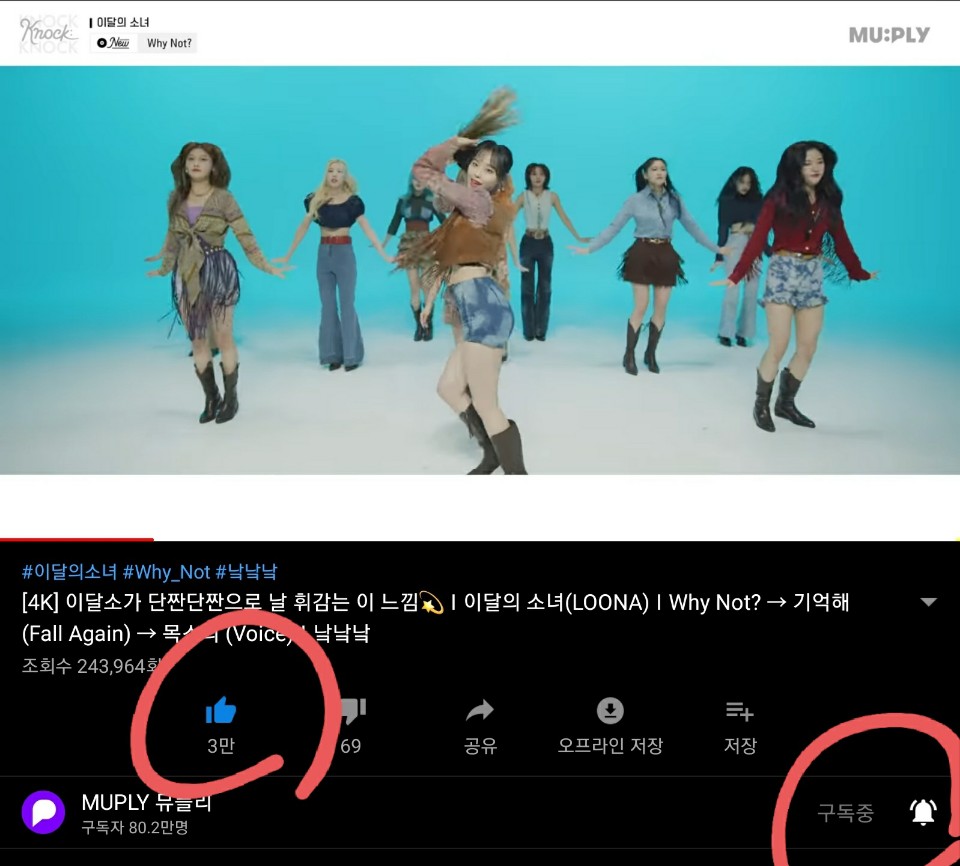Tap the 공유 share label
Image resolution: width=960 pixels, height=866 pixels.
click(480, 746)
